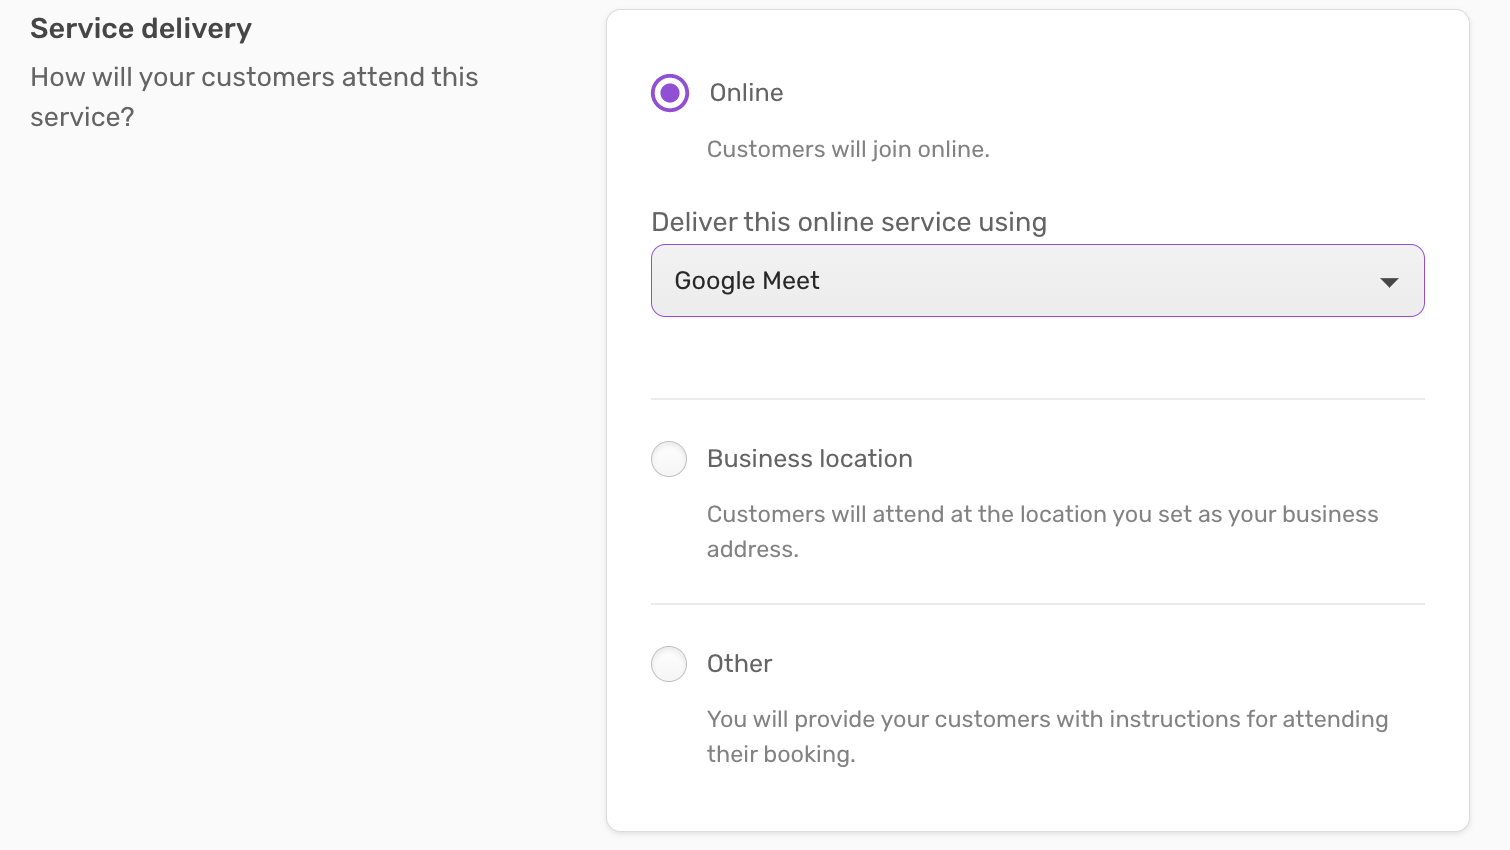This screenshot has height=850, width=1510.
Task: Click blank space below Google Meet dropdown
Action: pos(1037,357)
